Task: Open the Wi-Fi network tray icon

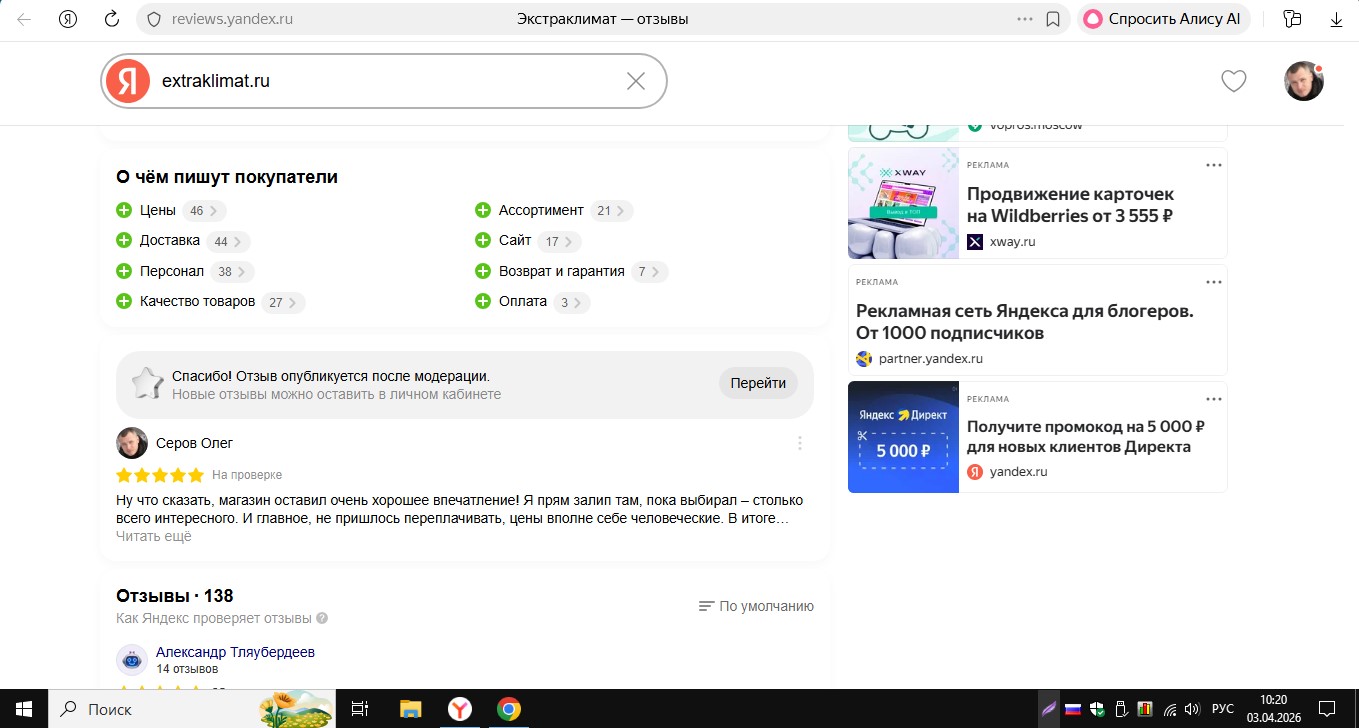Action: 1170,709
